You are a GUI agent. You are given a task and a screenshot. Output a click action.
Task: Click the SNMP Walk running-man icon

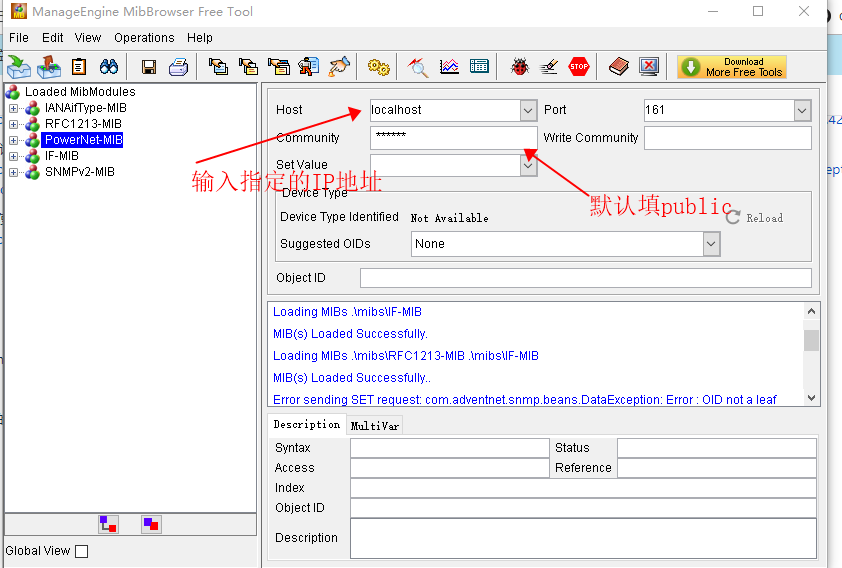point(309,67)
